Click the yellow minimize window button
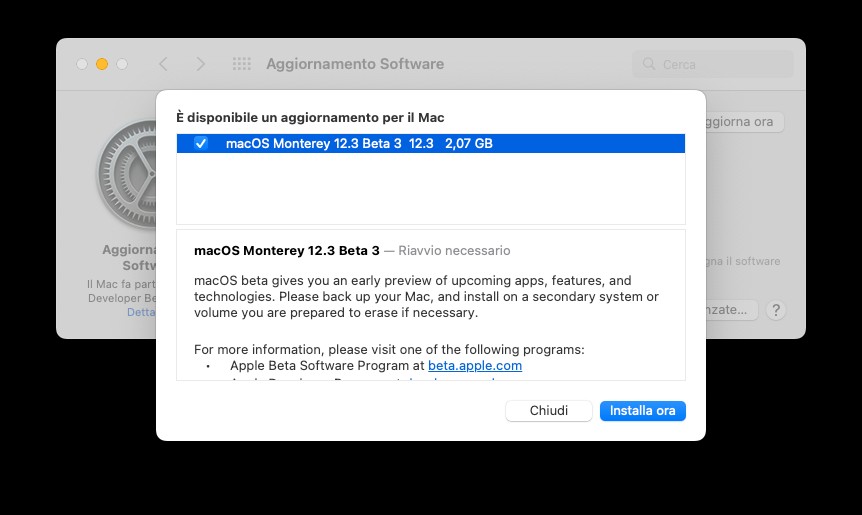862x515 pixels. click(102, 64)
